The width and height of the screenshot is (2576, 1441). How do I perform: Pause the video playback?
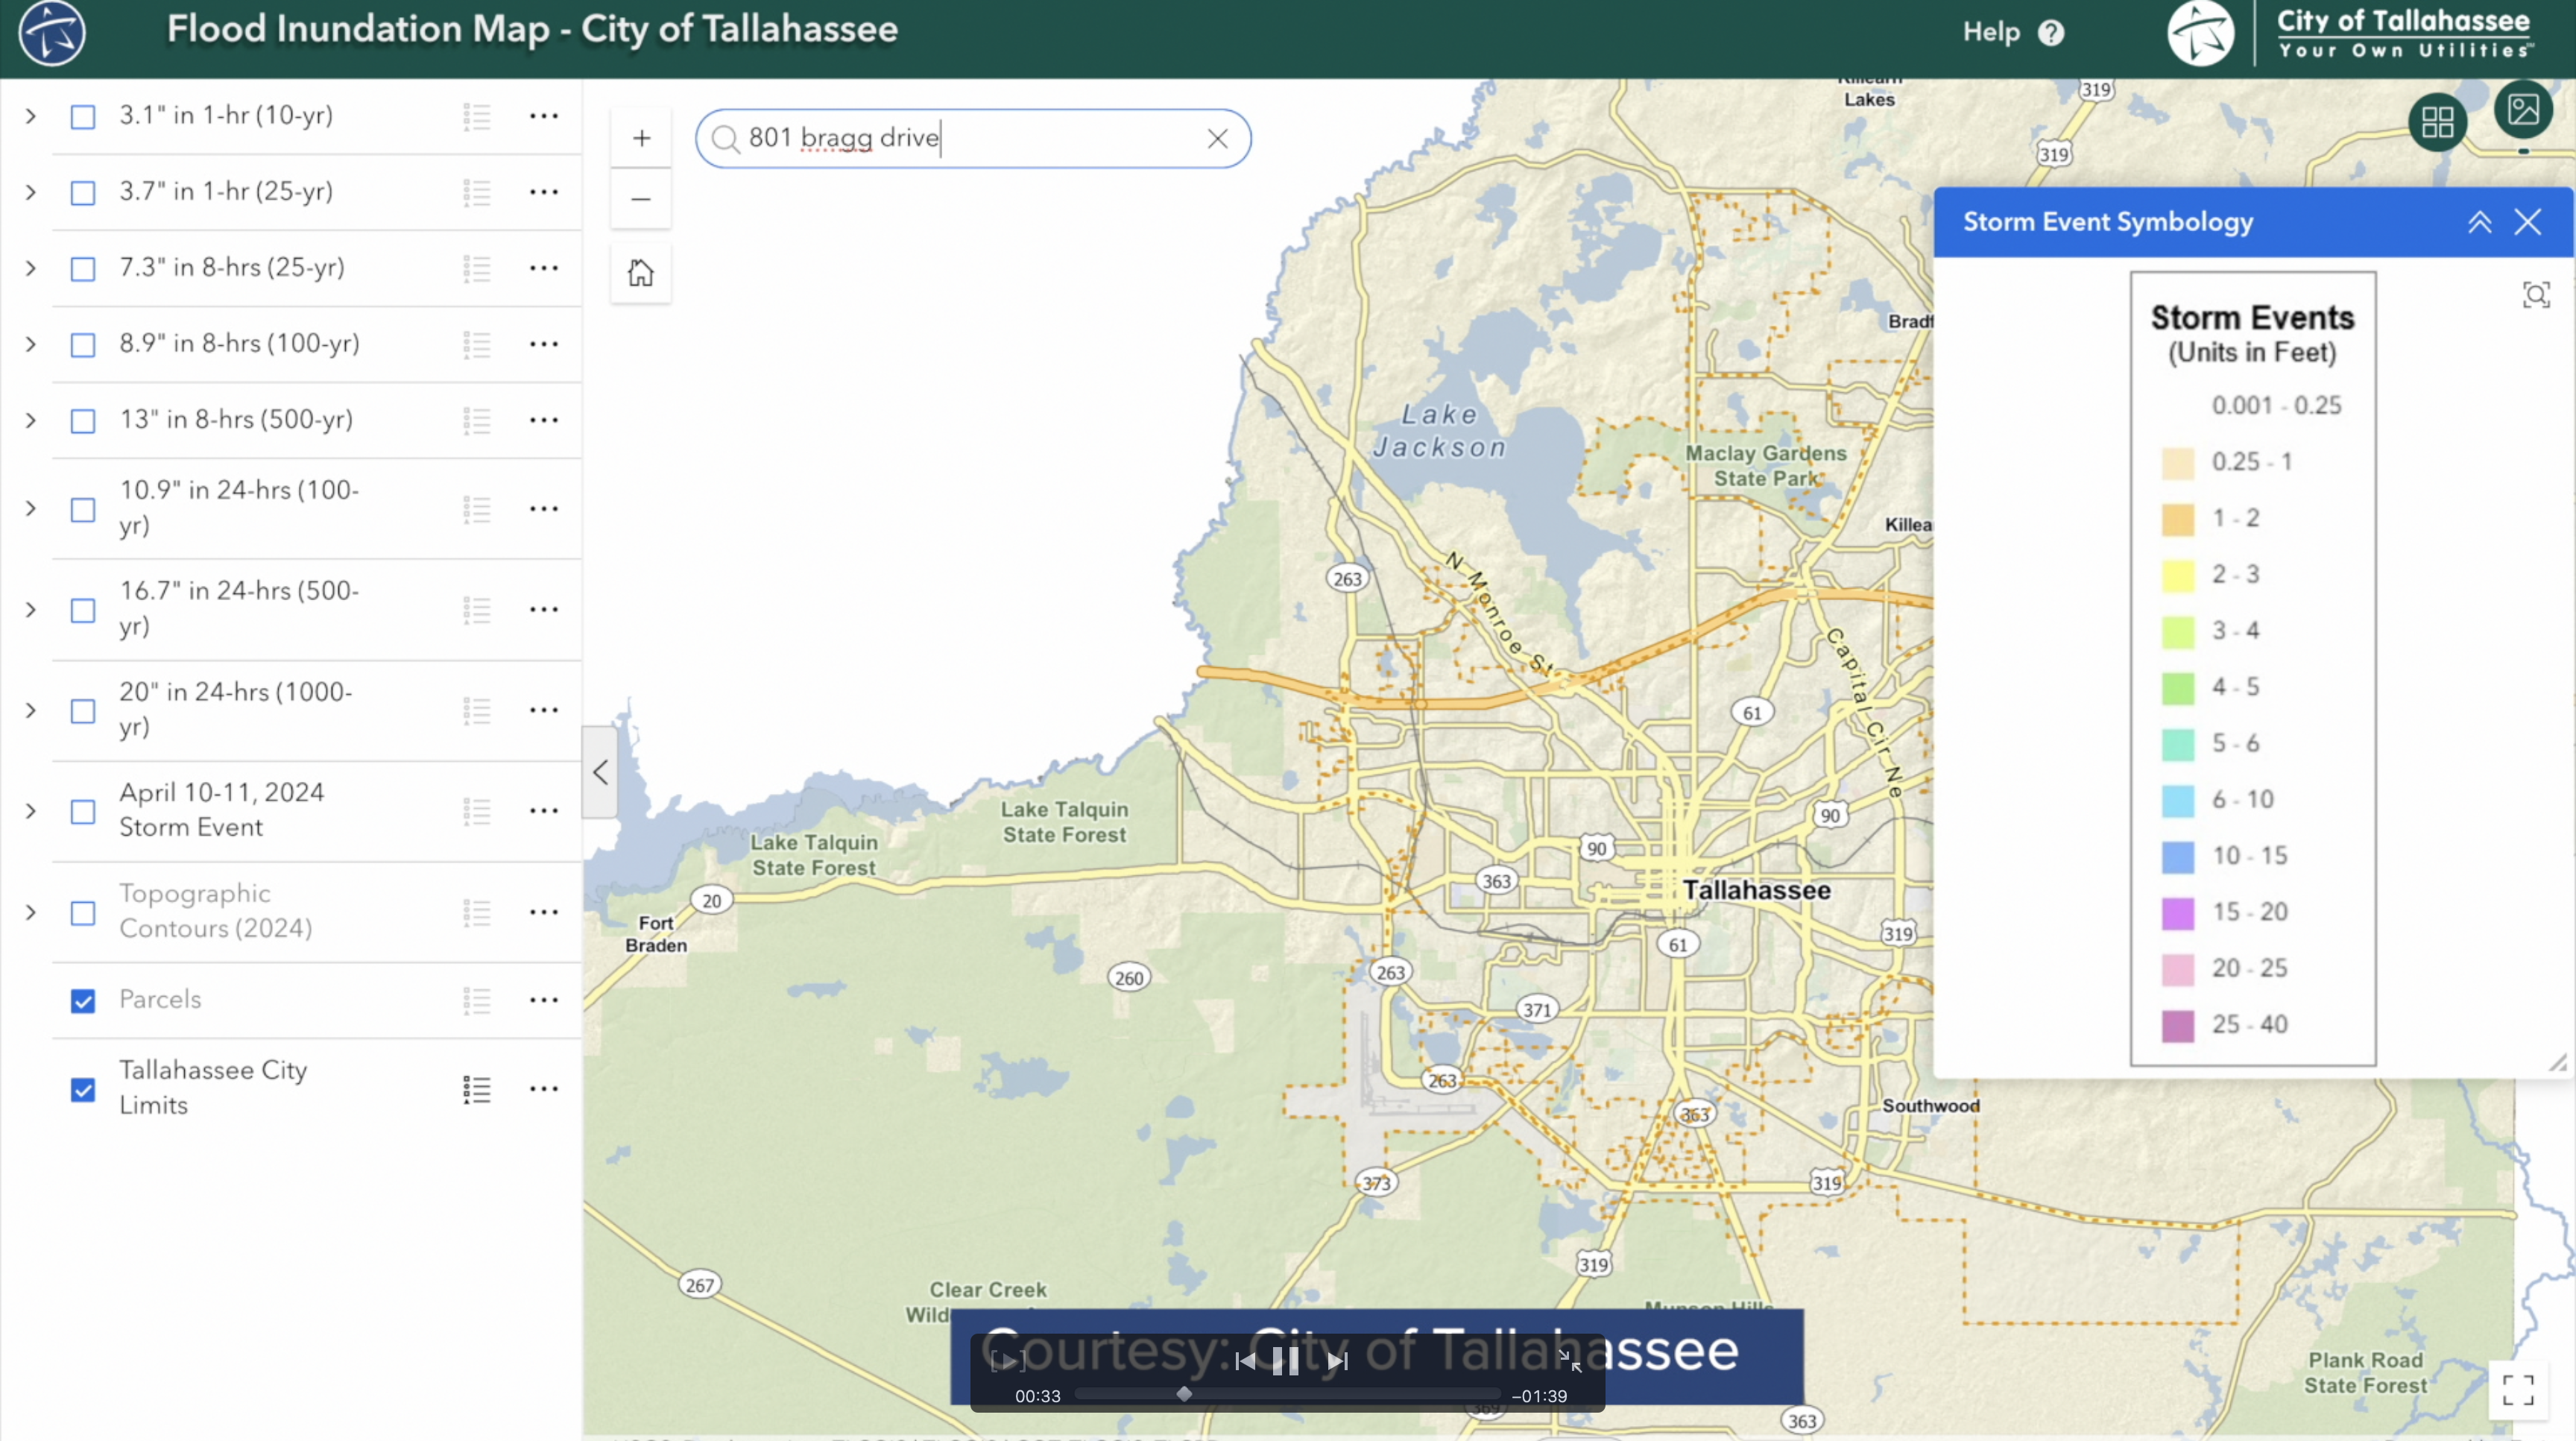[x=1285, y=1361]
